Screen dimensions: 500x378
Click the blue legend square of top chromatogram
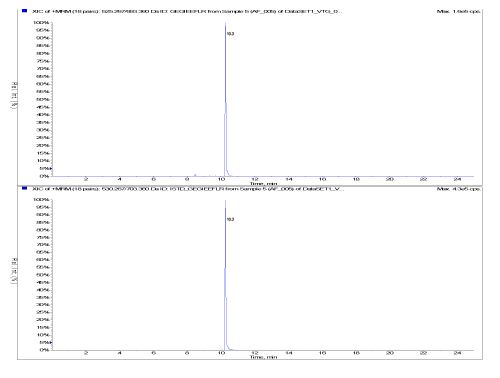24,11
